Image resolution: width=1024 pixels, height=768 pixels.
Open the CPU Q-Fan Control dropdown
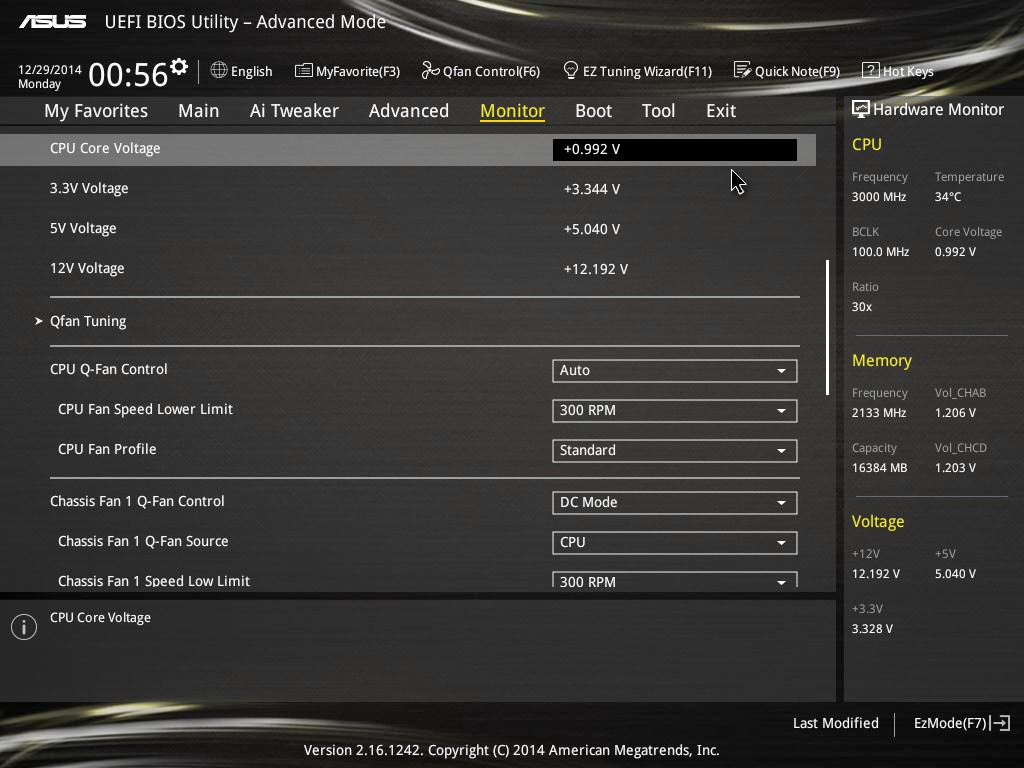[675, 370]
